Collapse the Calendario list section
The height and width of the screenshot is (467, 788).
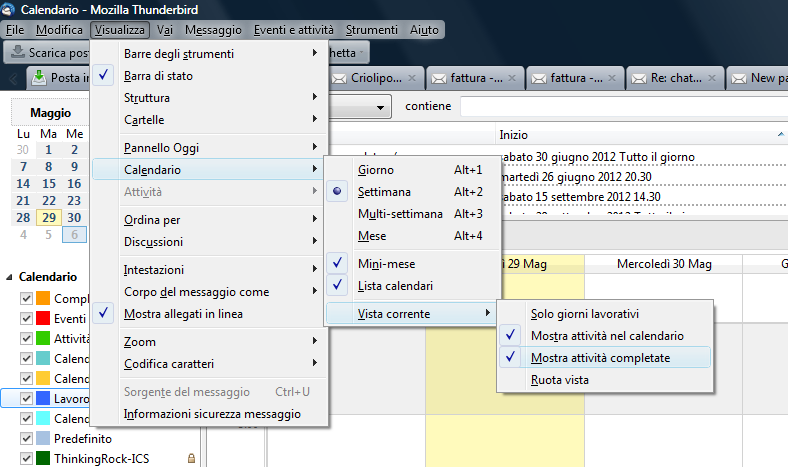tap(10, 277)
